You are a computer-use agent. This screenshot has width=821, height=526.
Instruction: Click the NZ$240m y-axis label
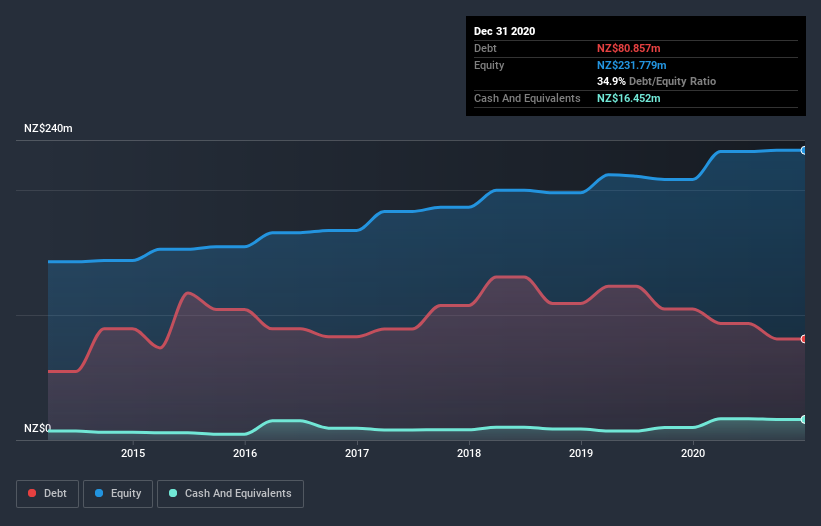pyautogui.click(x=48, y=128)
